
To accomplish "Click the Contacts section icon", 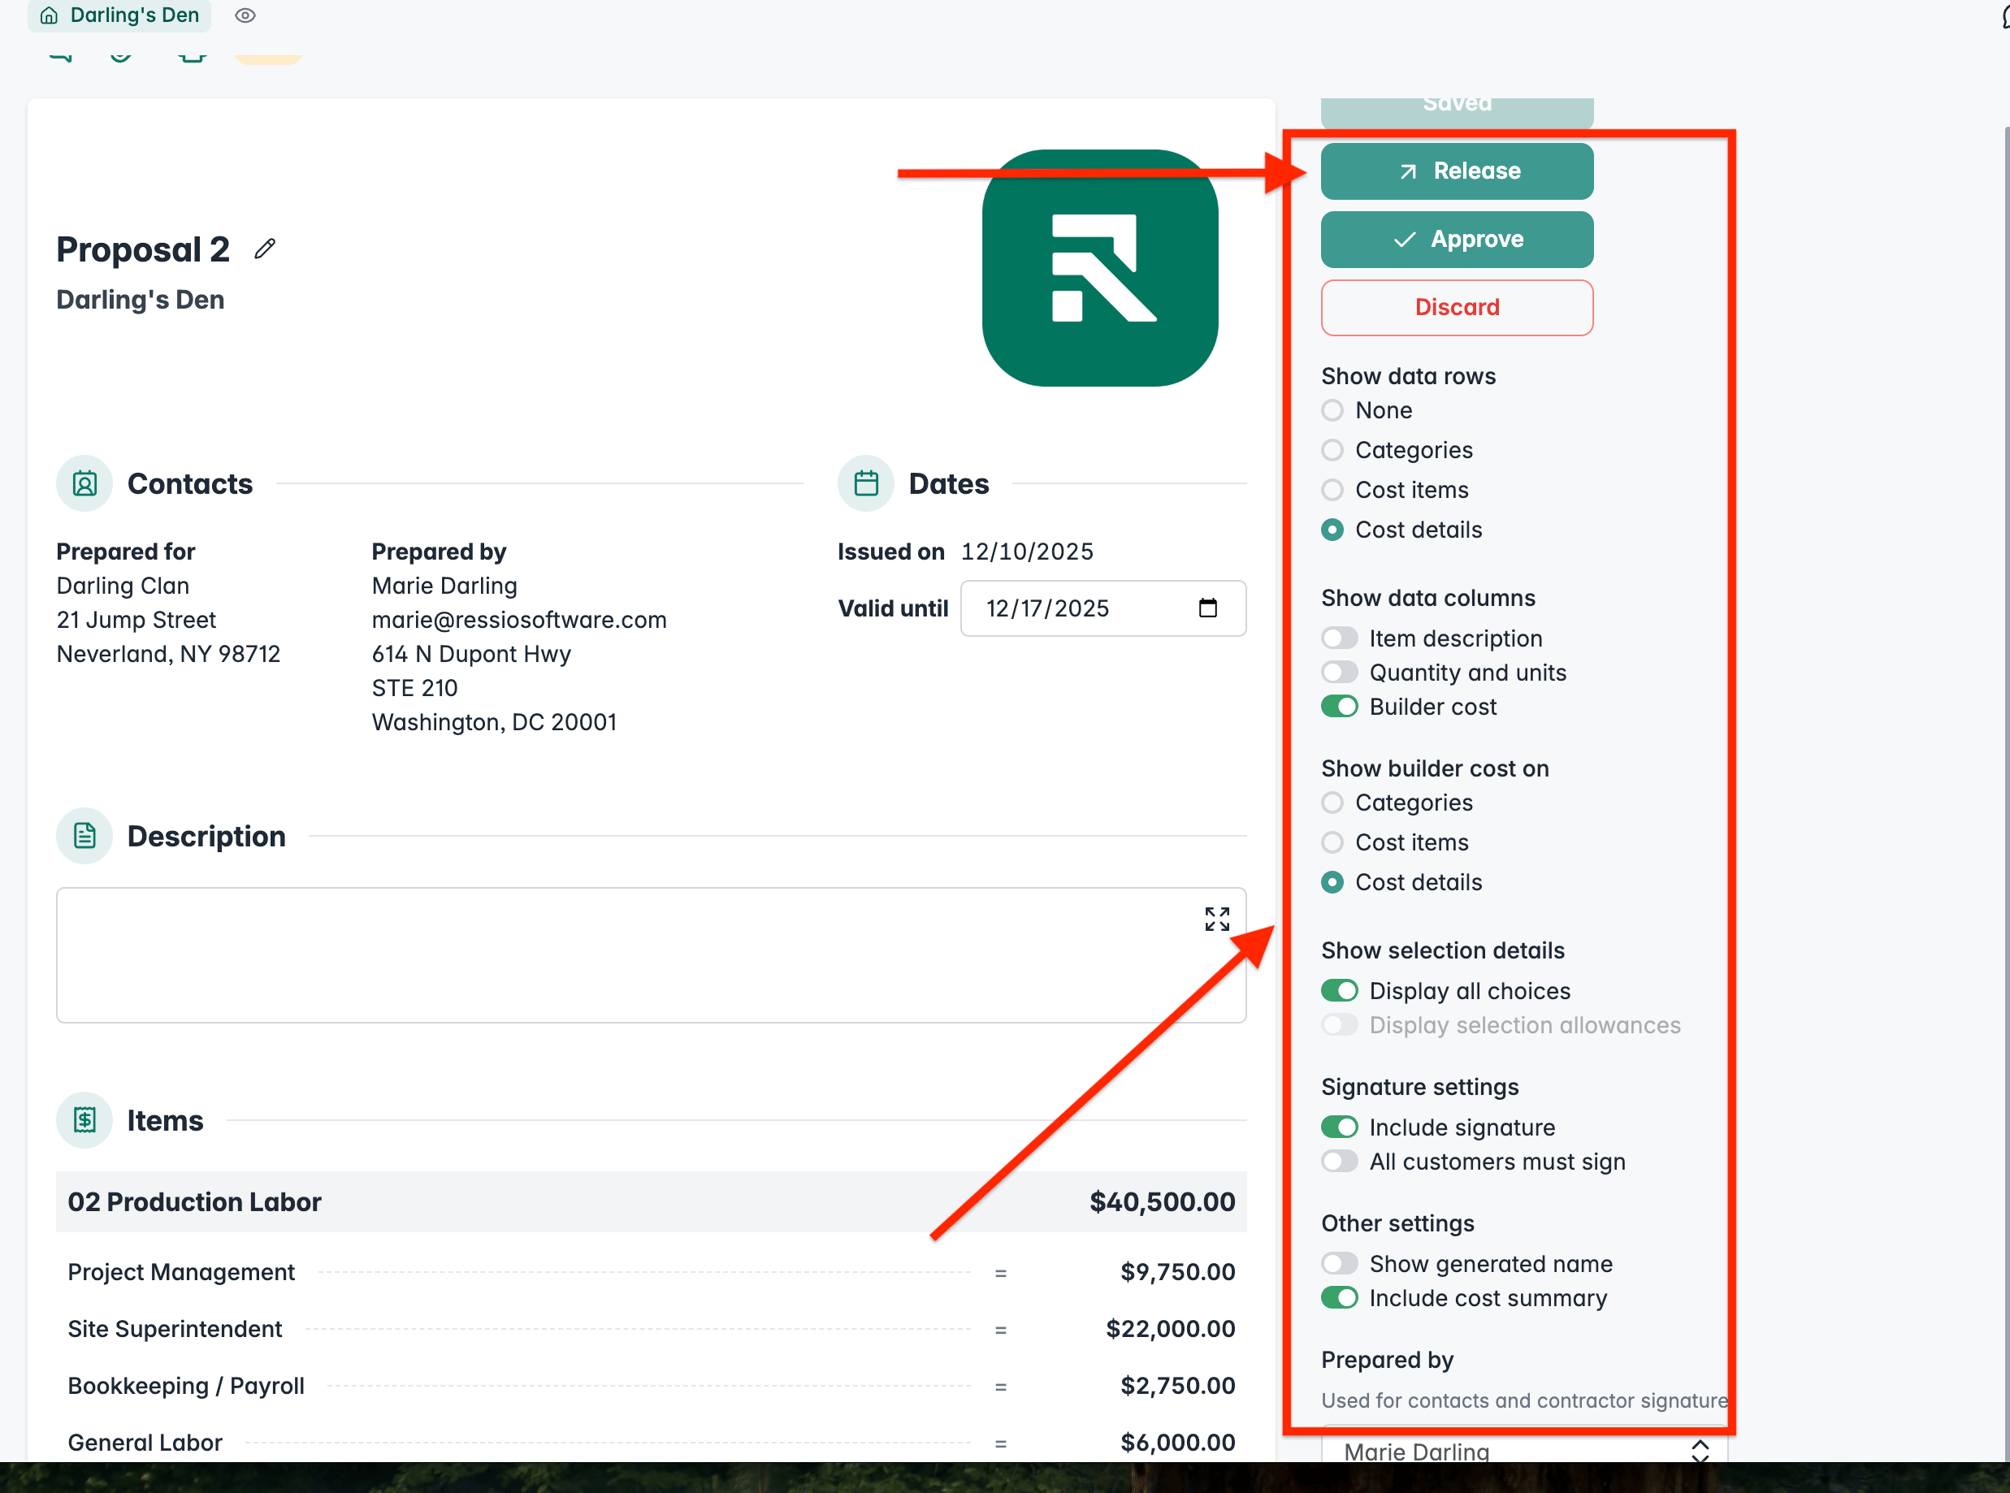I will 85,484.
